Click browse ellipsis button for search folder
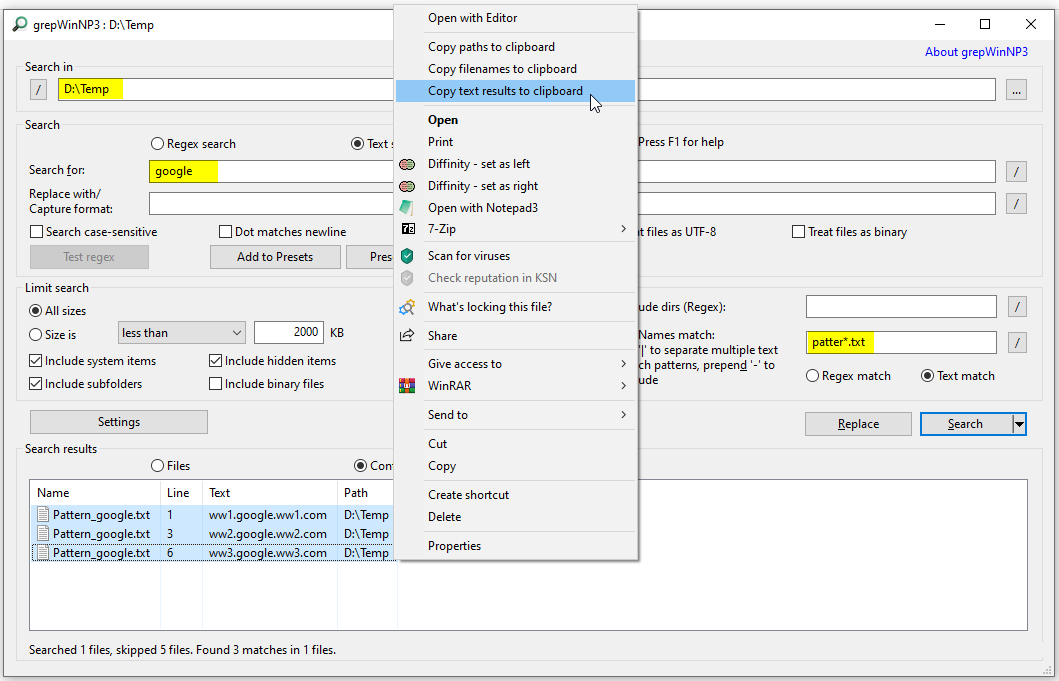Screen dimensions: 1059x681 tap(1016, 89)
